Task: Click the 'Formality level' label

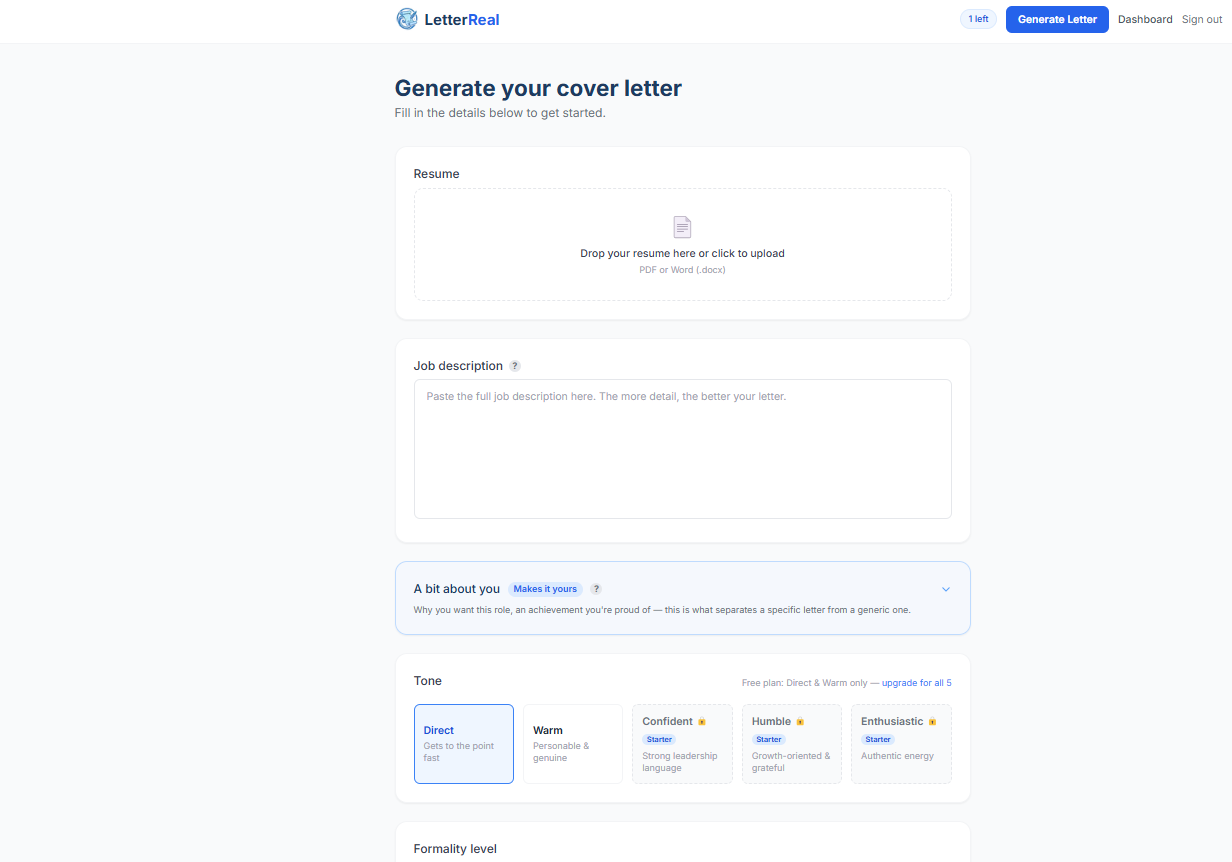Action: (x=455, y=849)
